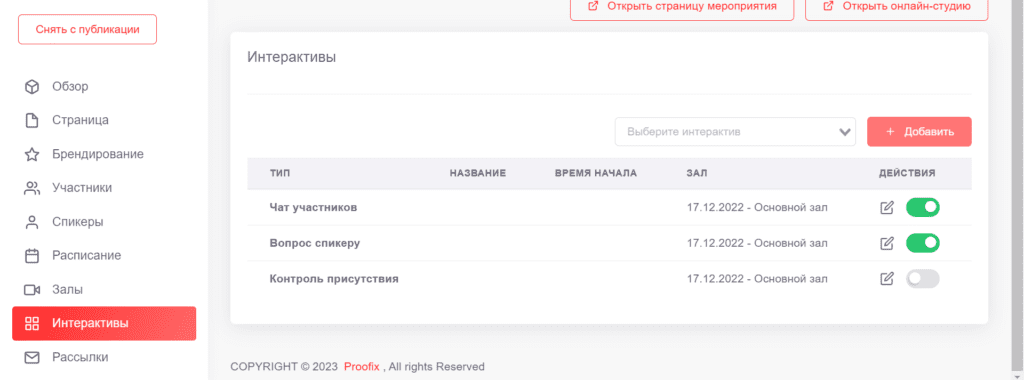This screenshot has height=380, width=1024.
Task: Click Снять с публикации button
Action: coord(88,29)
